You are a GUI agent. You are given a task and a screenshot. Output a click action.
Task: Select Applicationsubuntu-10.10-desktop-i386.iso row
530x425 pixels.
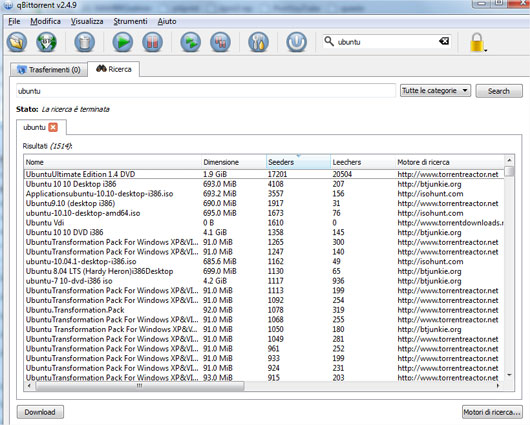264,194
